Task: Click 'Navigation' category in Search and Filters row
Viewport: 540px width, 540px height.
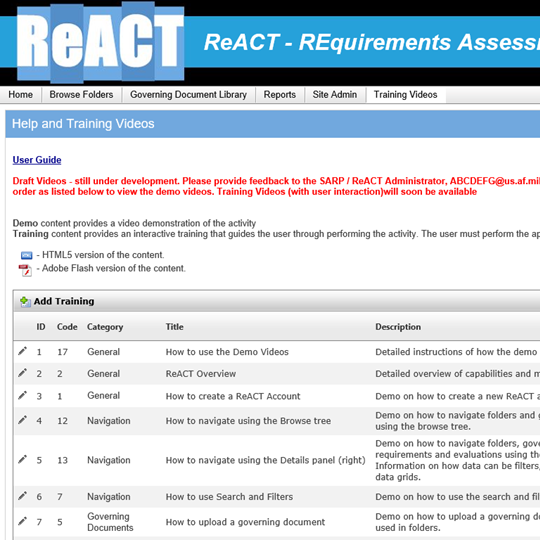Action: click(x=109, y=497)
